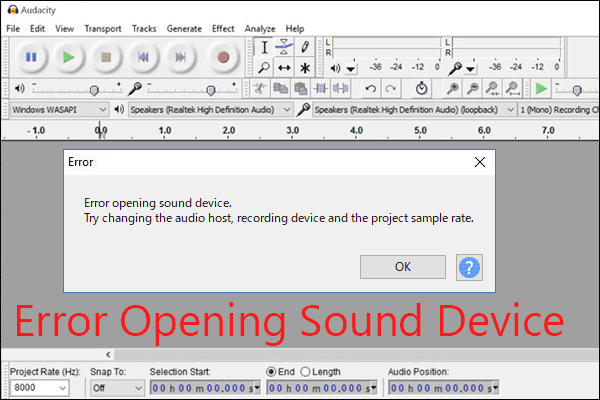The image size is (600, 400).
Task: Open the Tracks menu
Action: point(144,29)
